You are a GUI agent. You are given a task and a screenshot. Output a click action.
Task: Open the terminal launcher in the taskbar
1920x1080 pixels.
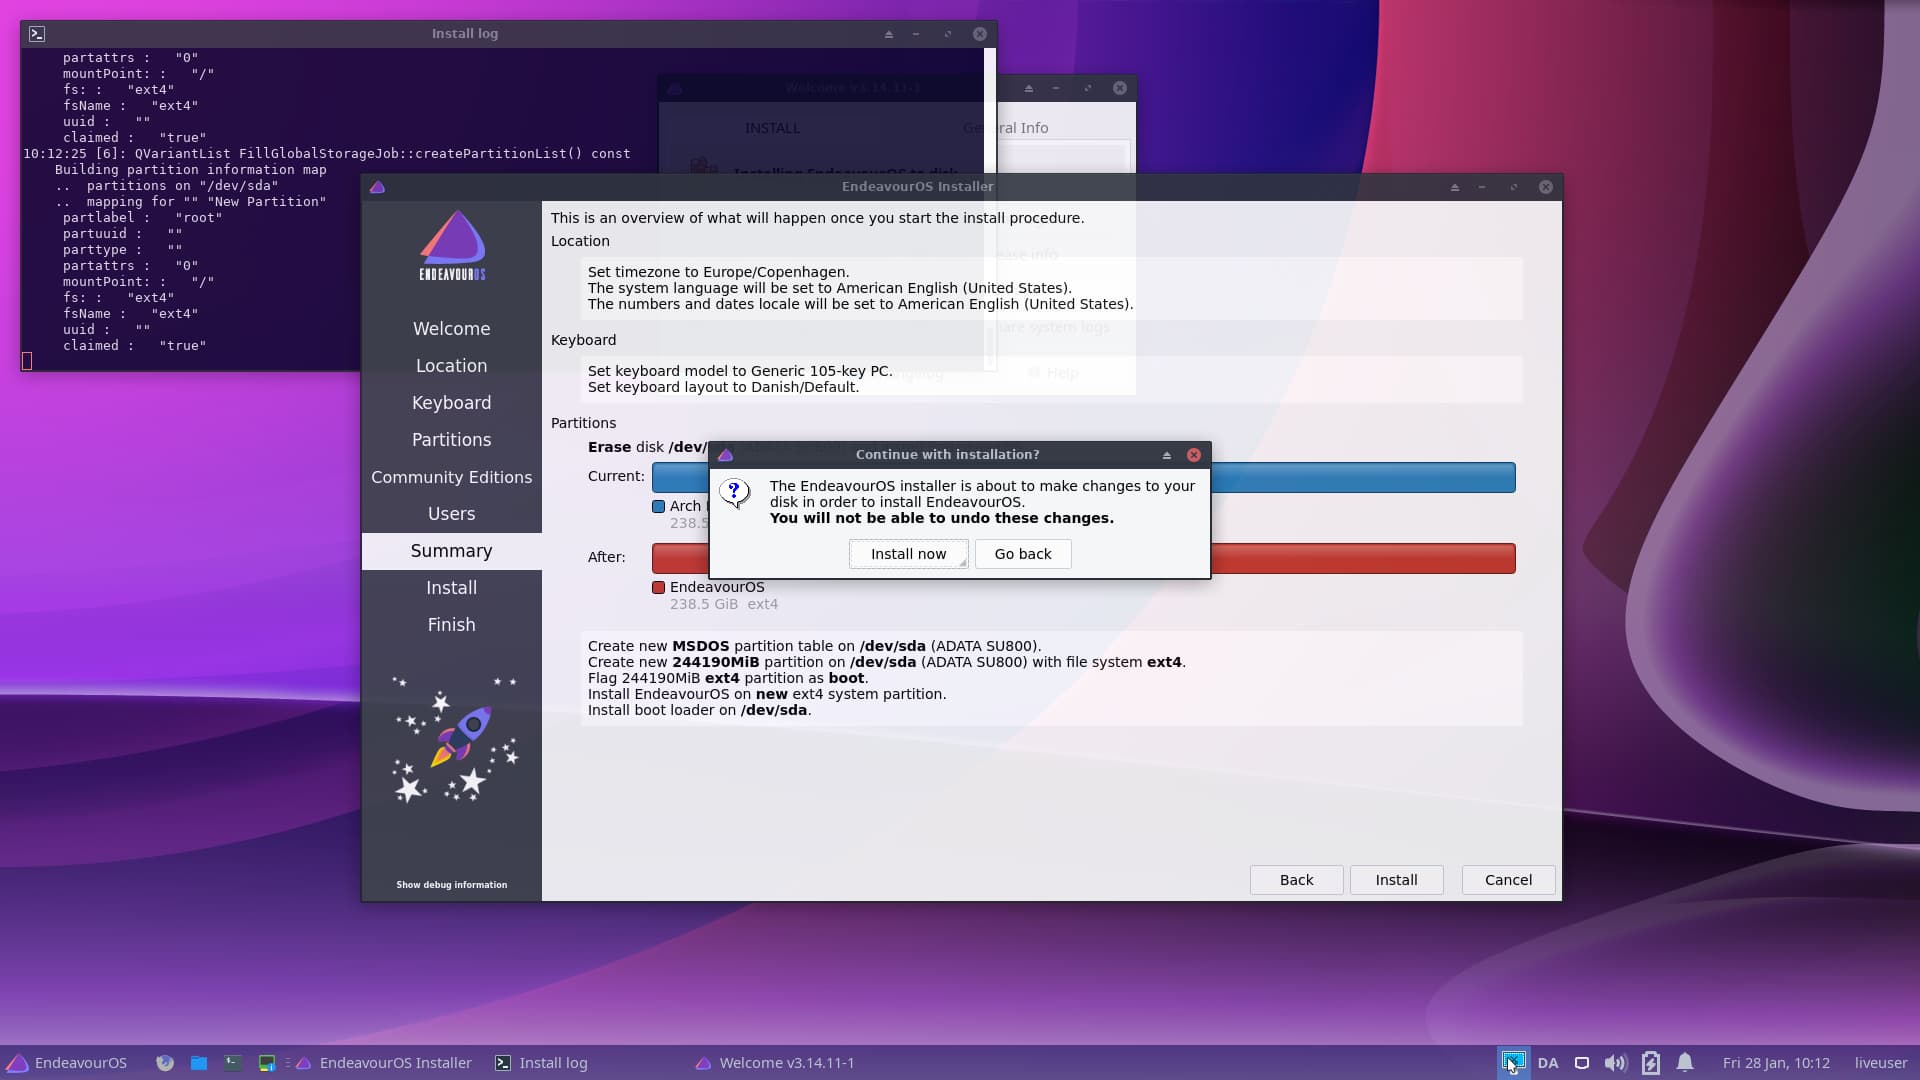233,1063
